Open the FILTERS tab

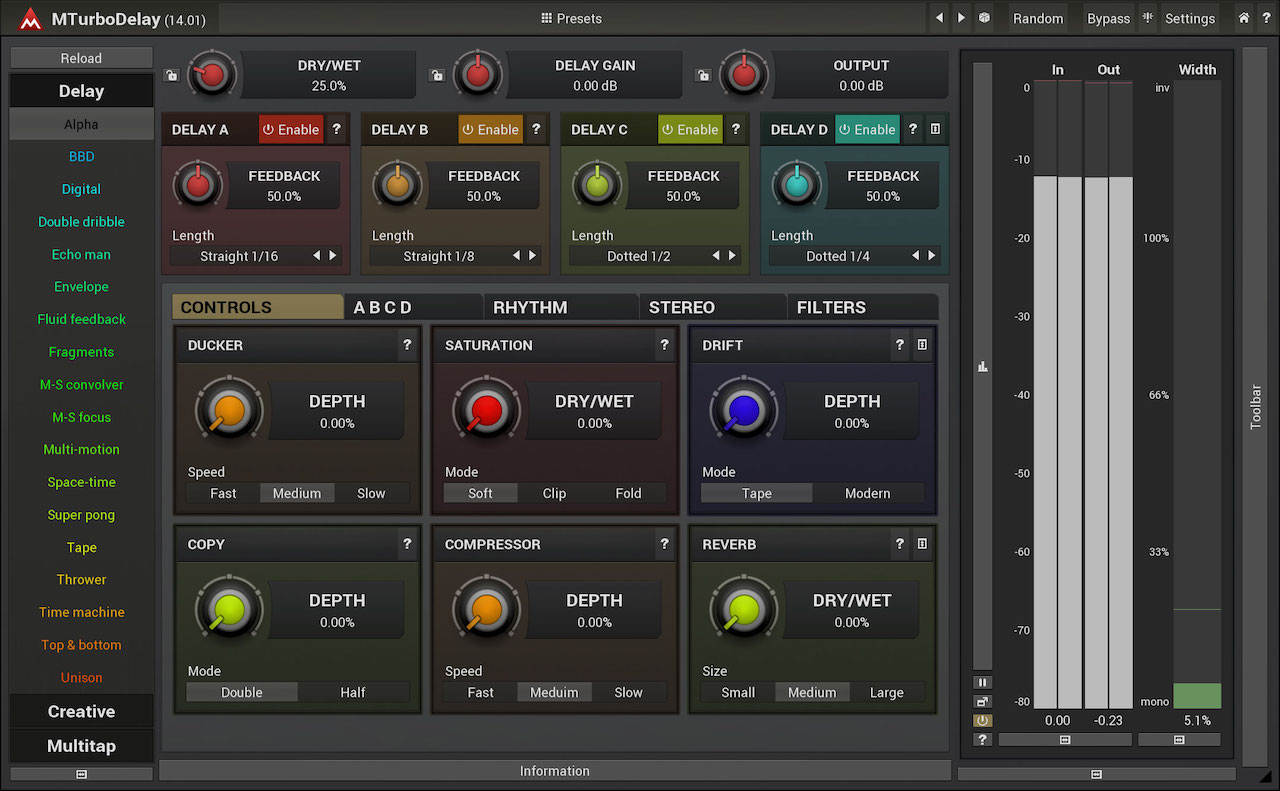click(x=831, y=307)
